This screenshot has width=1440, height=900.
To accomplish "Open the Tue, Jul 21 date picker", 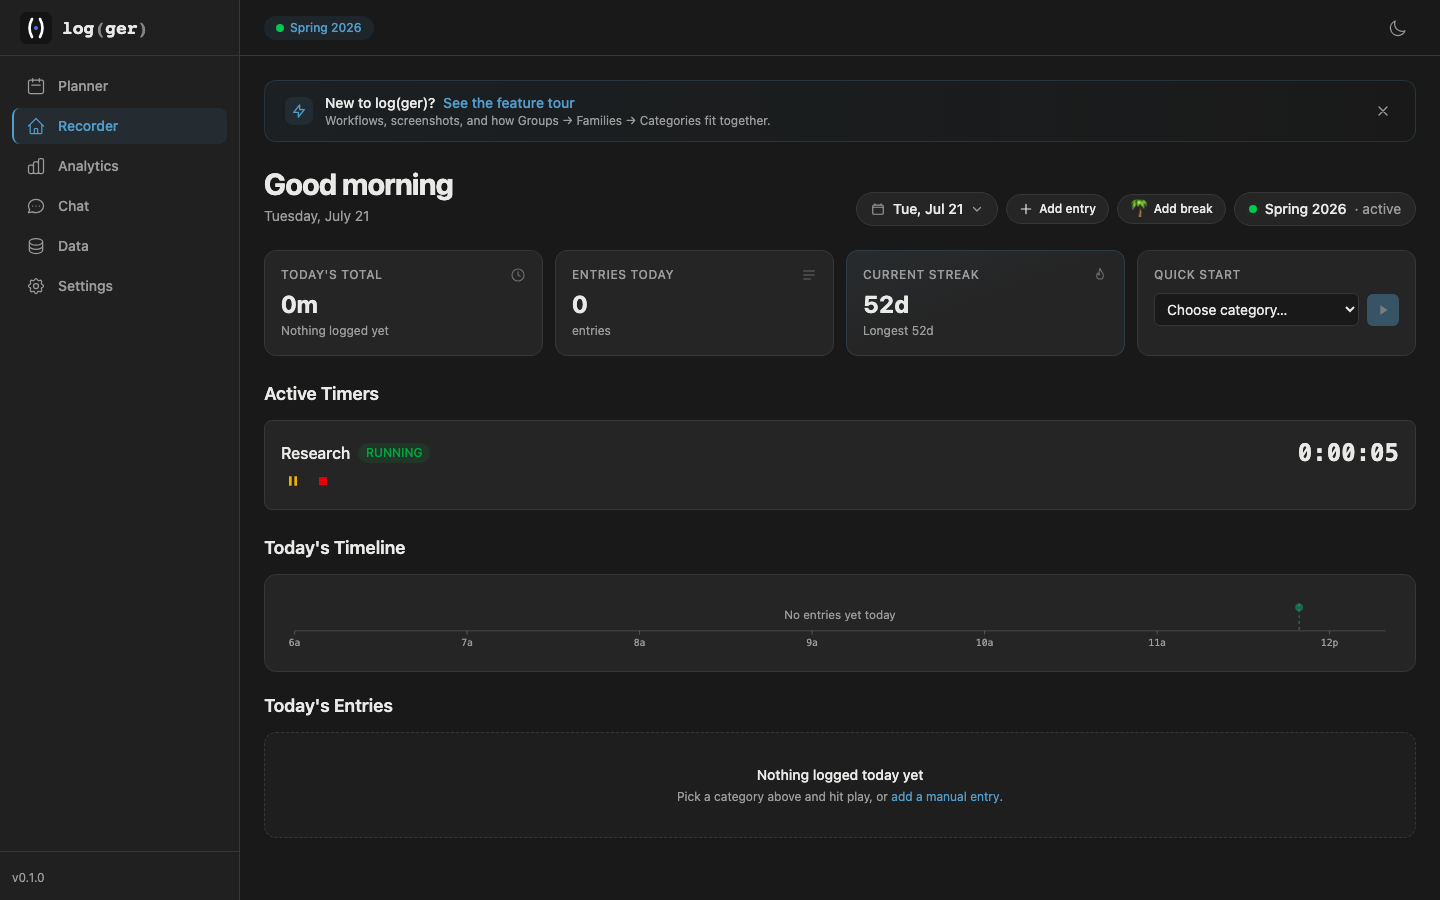I will (x=927, y=209).
